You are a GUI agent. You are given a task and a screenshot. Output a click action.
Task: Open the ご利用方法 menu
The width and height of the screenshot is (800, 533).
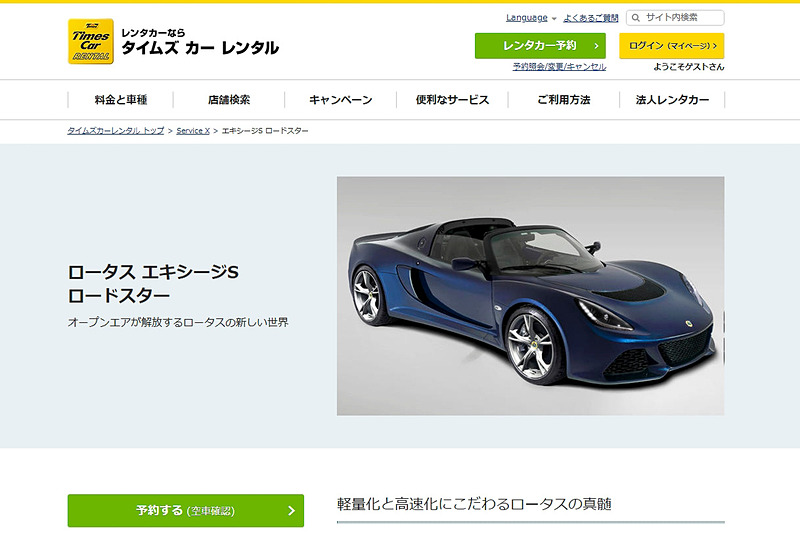[564, 100]
